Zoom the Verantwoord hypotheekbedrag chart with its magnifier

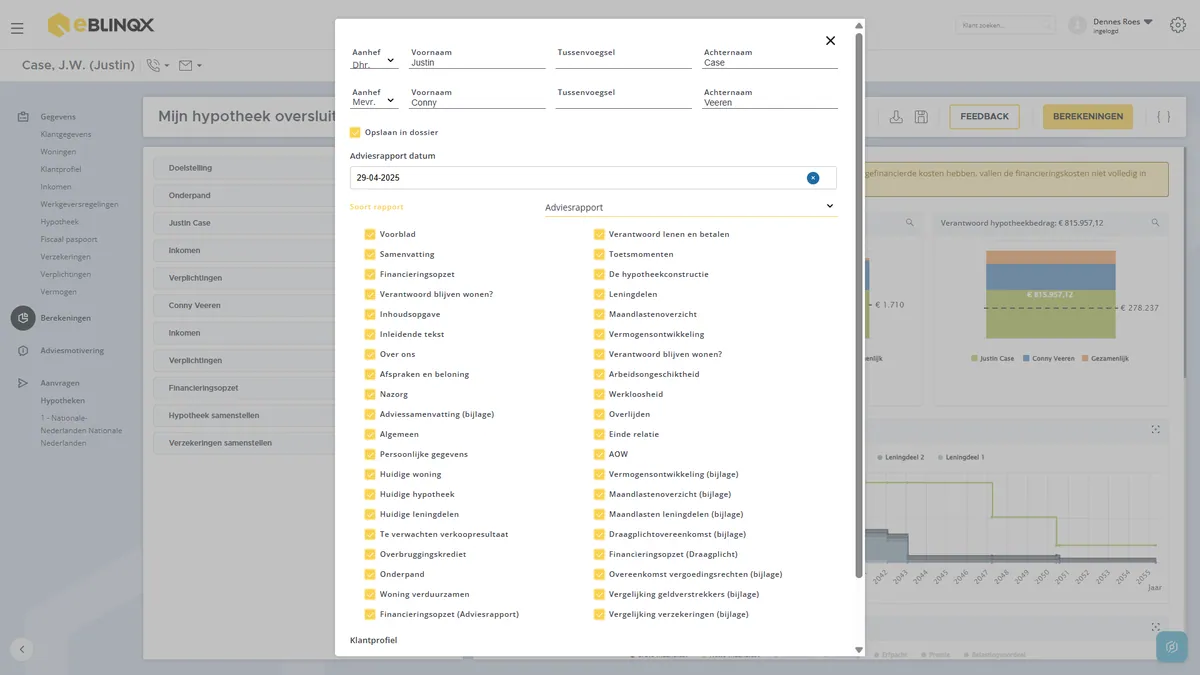coord(1155,223)
